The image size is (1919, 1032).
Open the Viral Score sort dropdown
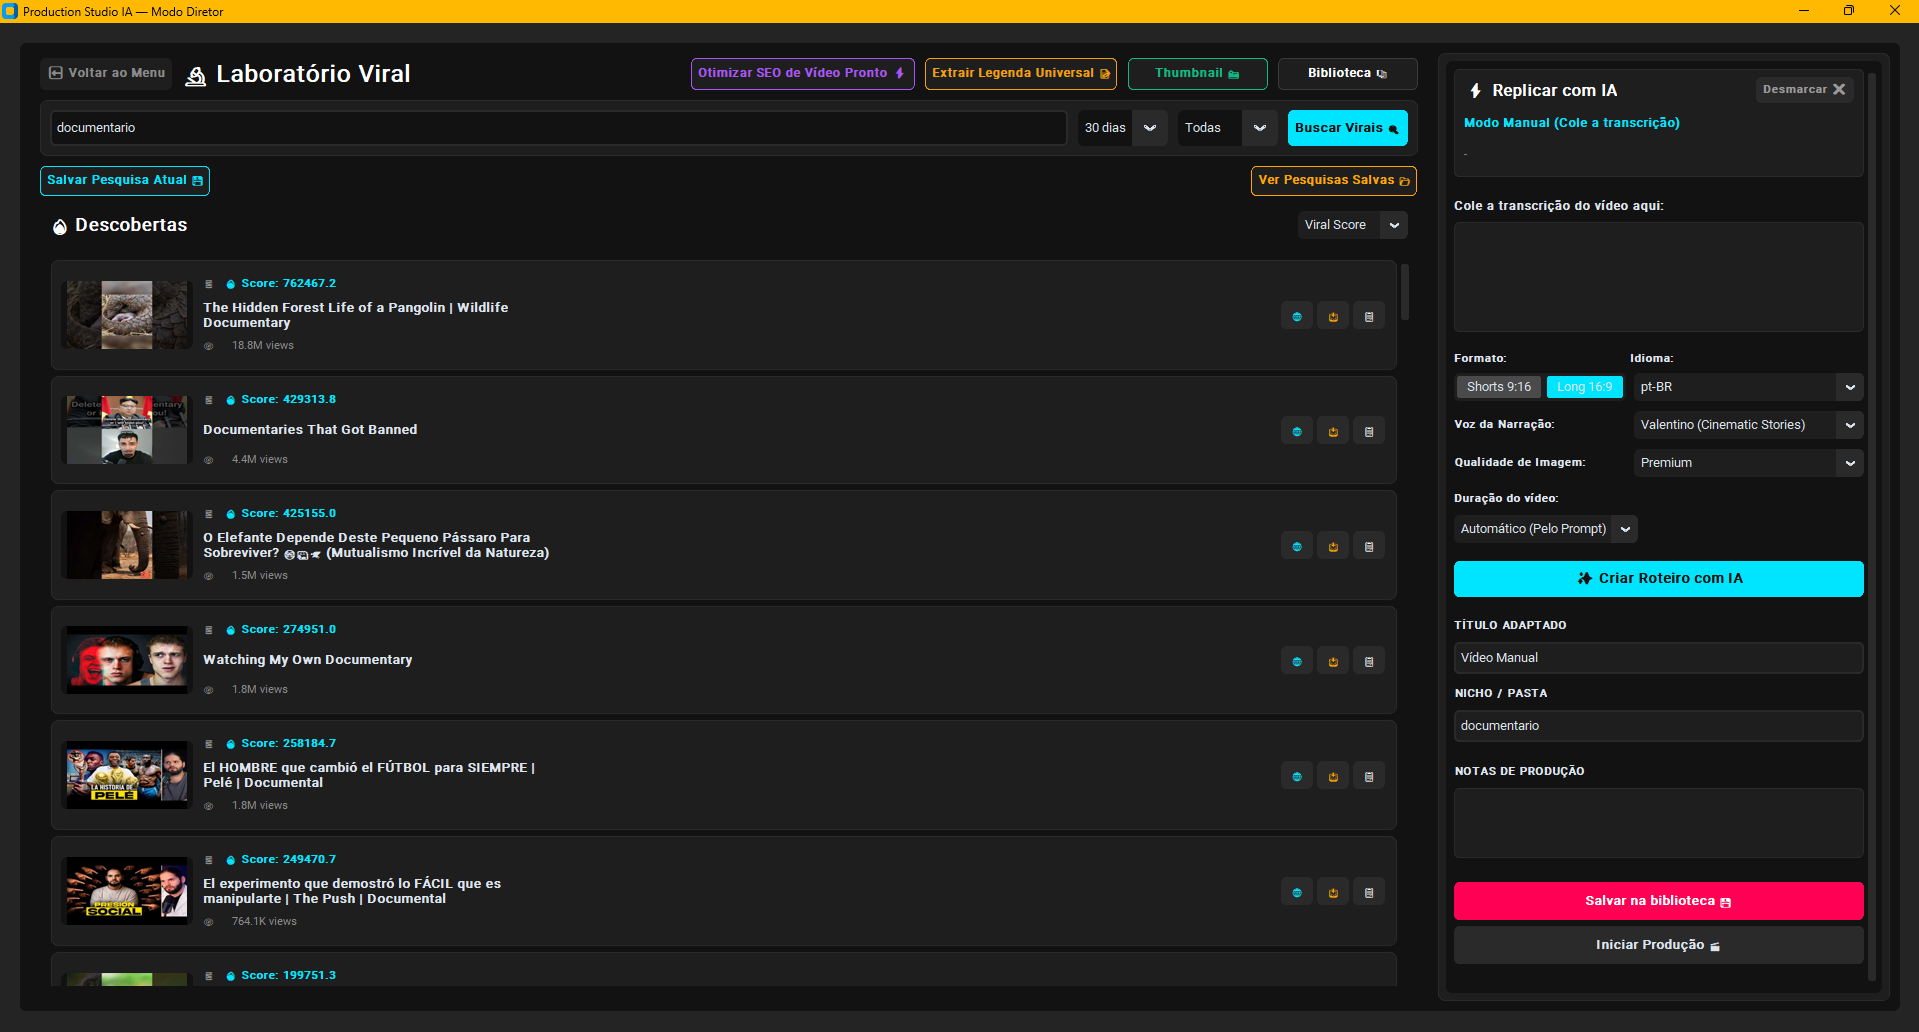point(1352,225)
